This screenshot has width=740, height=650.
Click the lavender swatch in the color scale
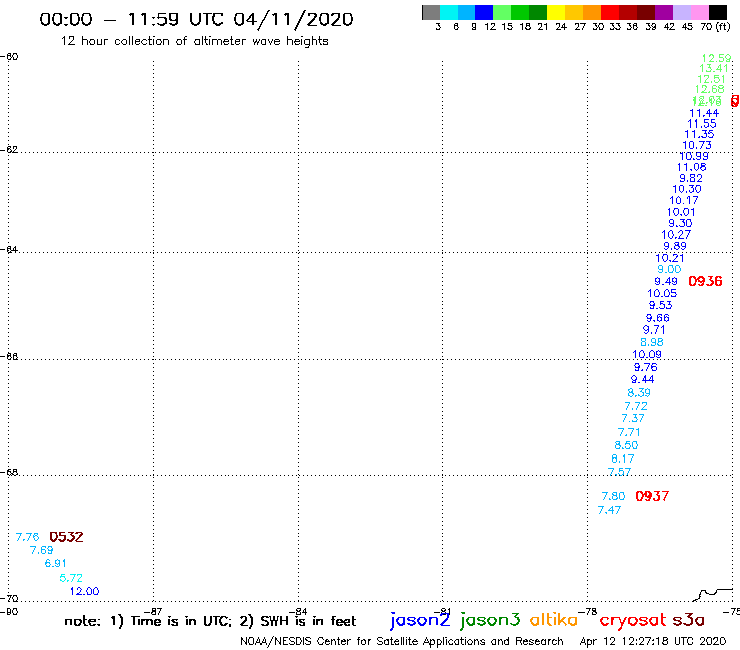pyautogui.click(x=681, y=12)
